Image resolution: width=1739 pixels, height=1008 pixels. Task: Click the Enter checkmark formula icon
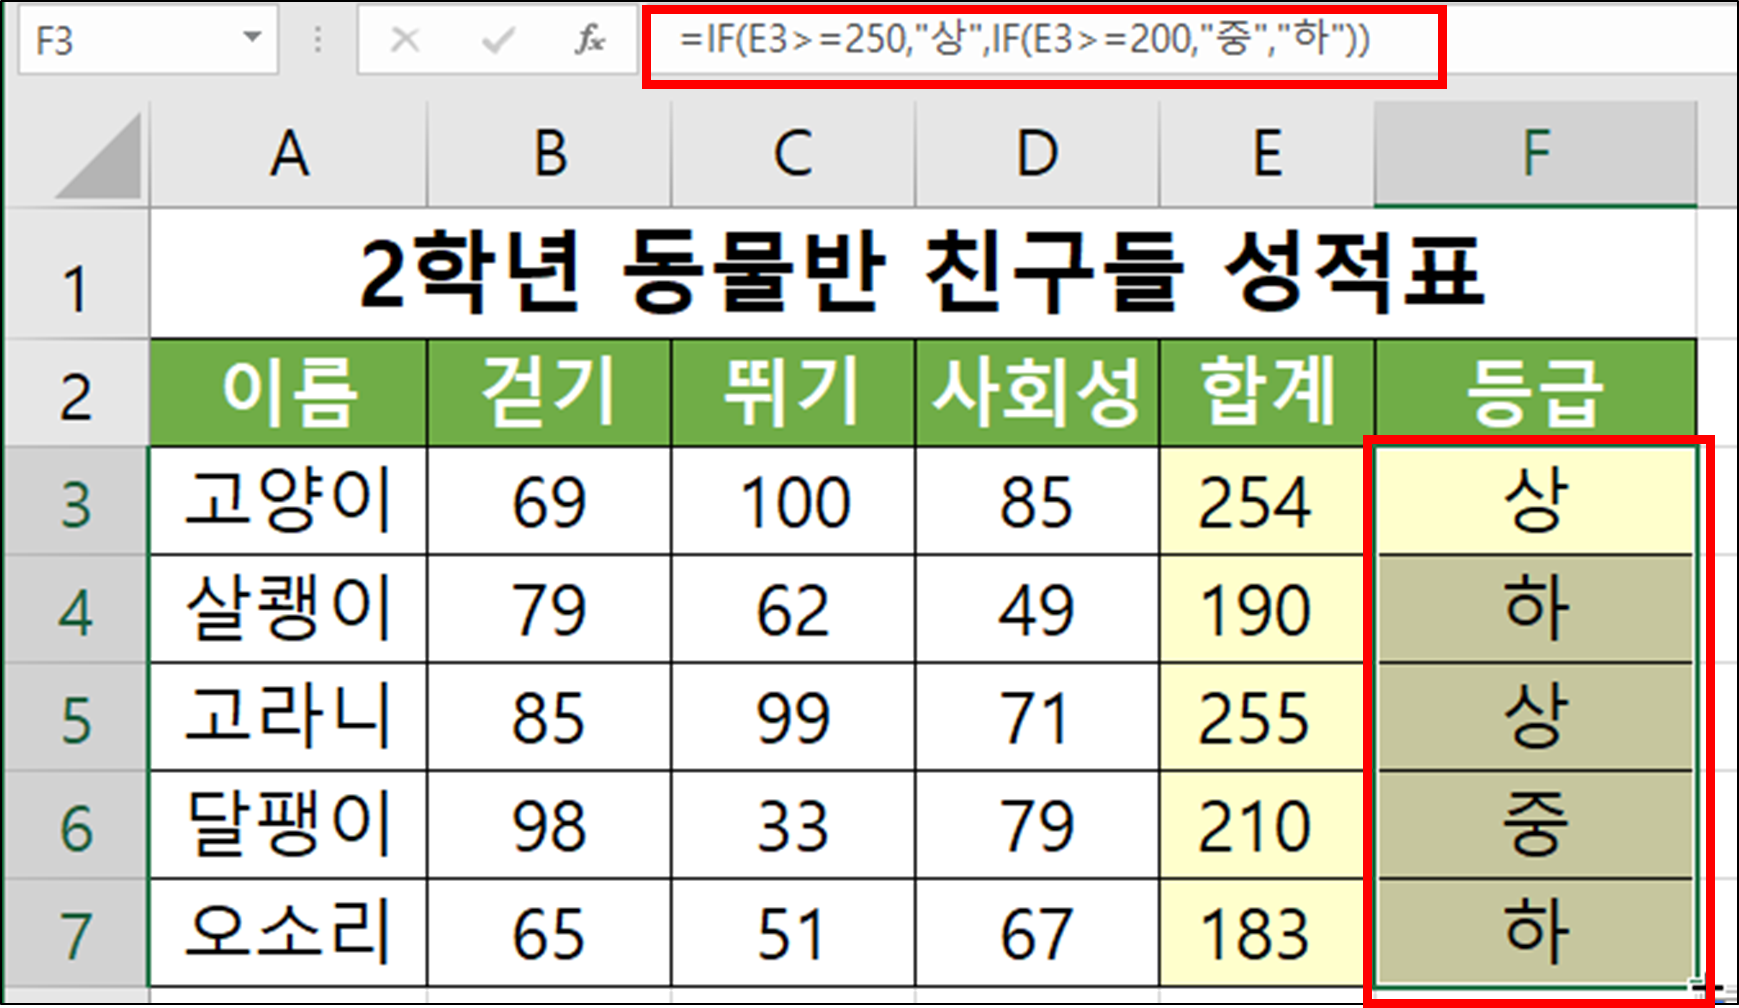(497, 40)
